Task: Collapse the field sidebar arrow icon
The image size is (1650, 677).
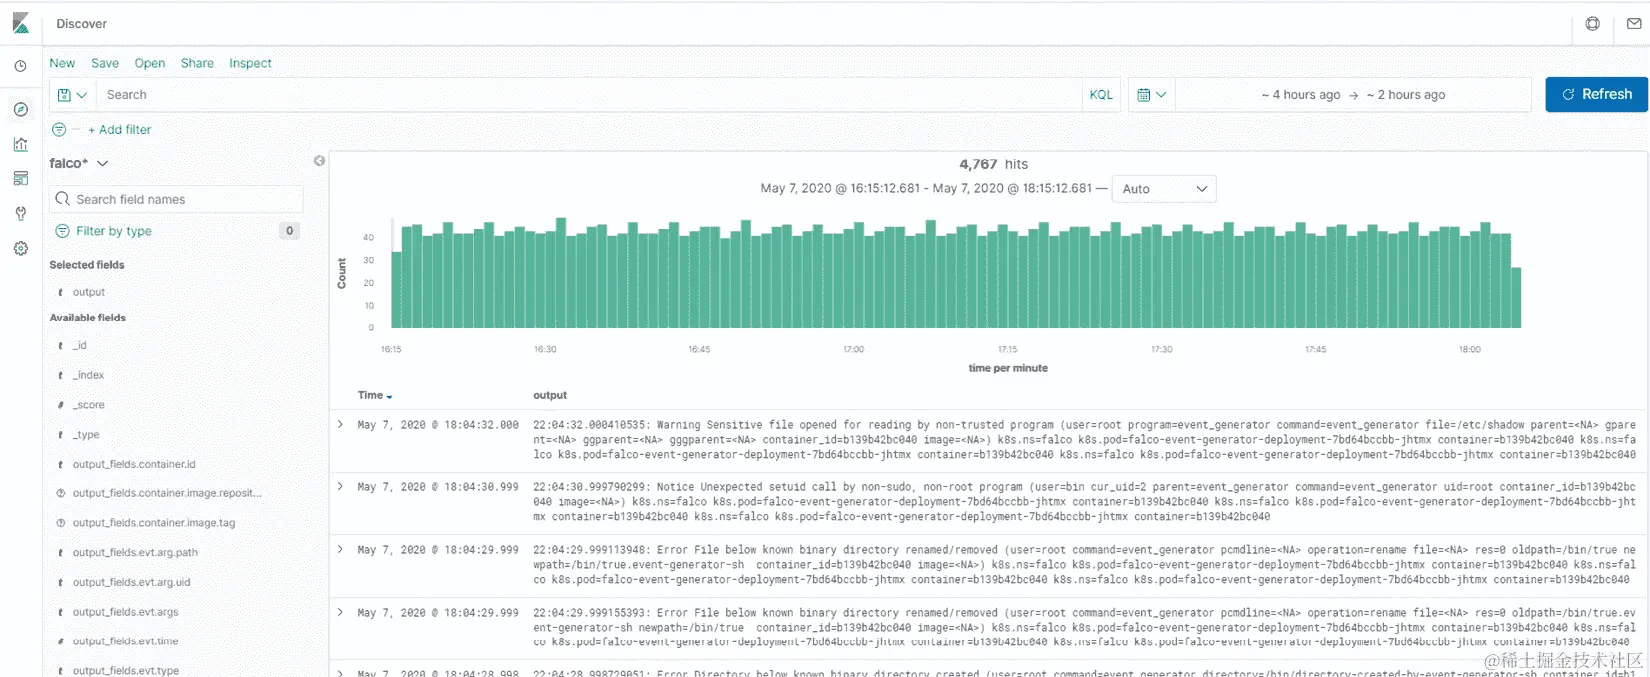Action: 319,161
